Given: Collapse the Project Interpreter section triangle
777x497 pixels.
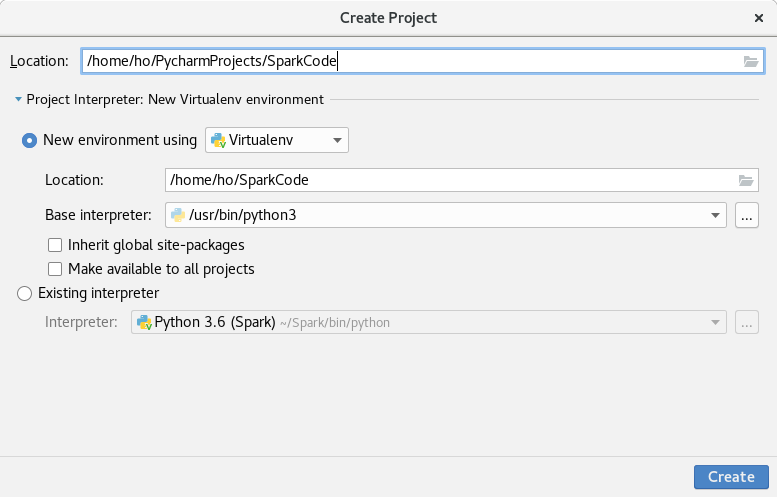Looking at the screenshot, I should click(18, 99).
